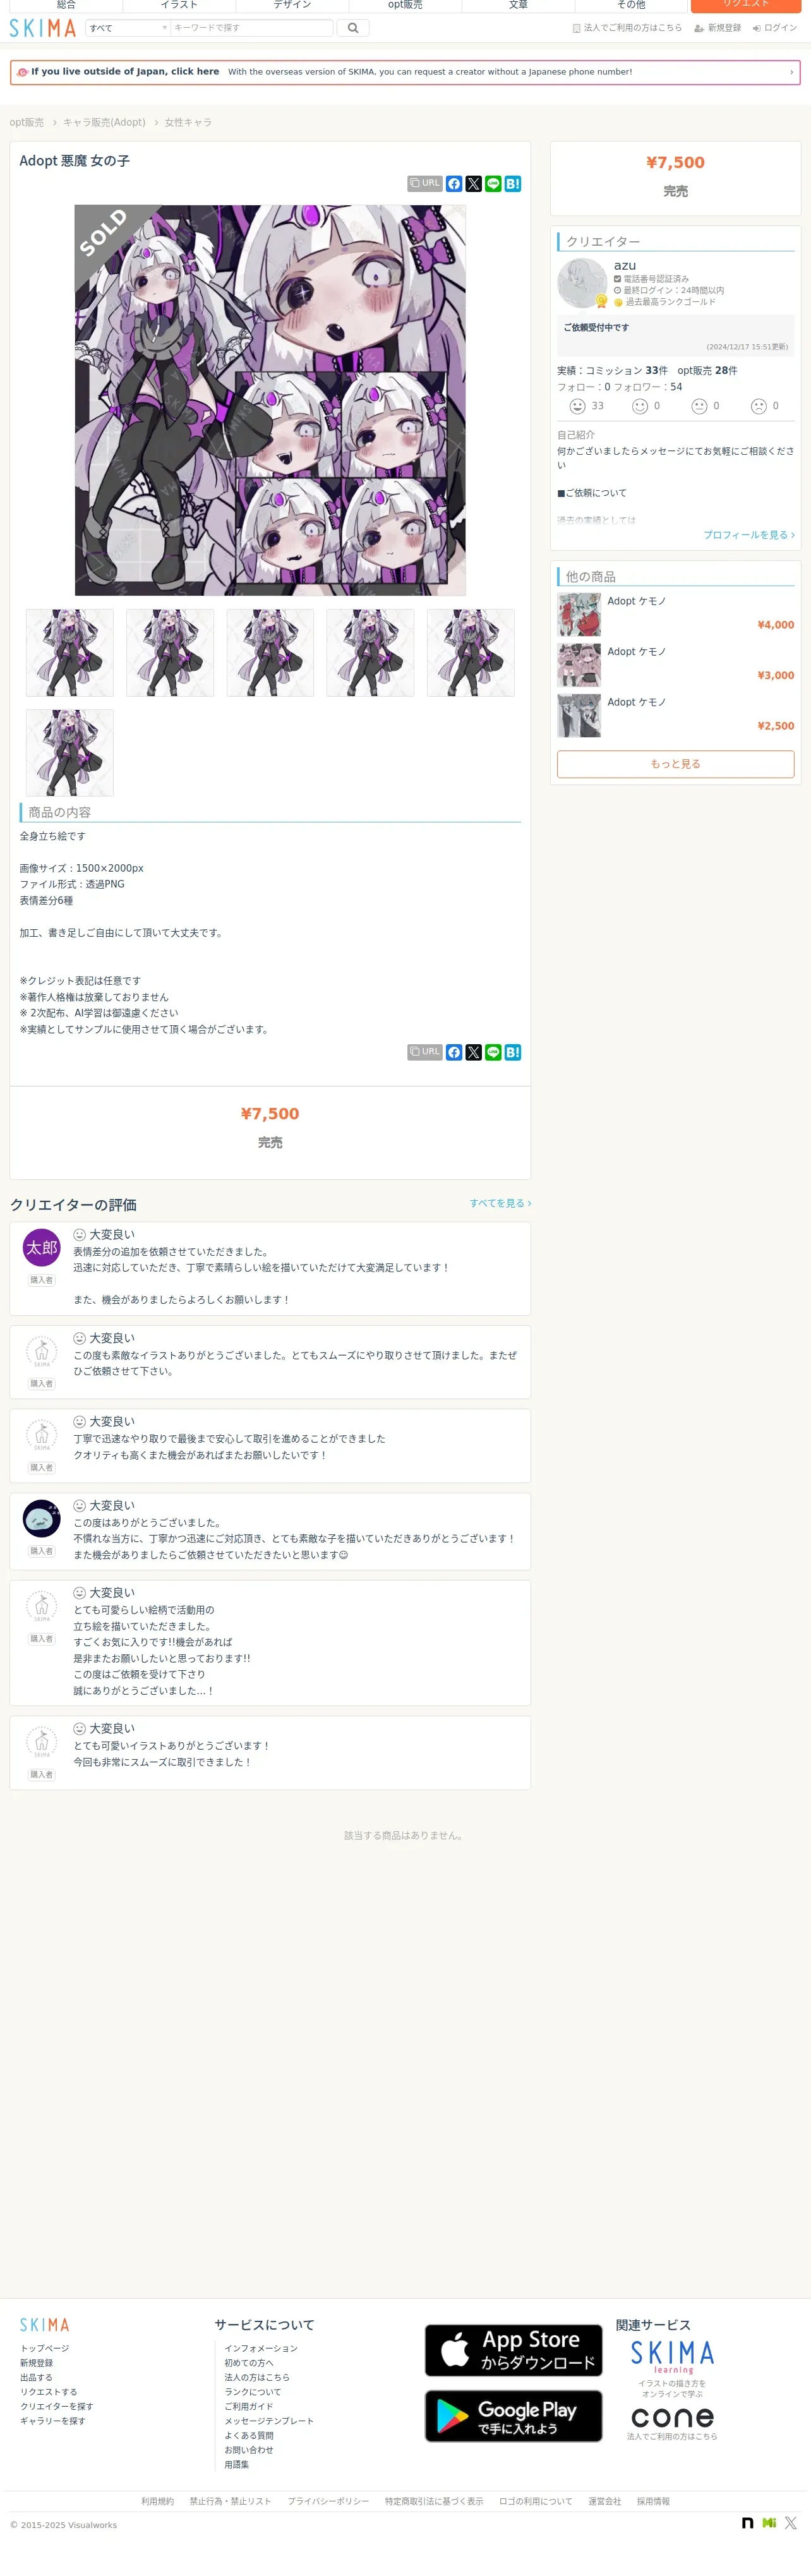Click the azu creator avatar
The image size is (811, 2576).
582,283
